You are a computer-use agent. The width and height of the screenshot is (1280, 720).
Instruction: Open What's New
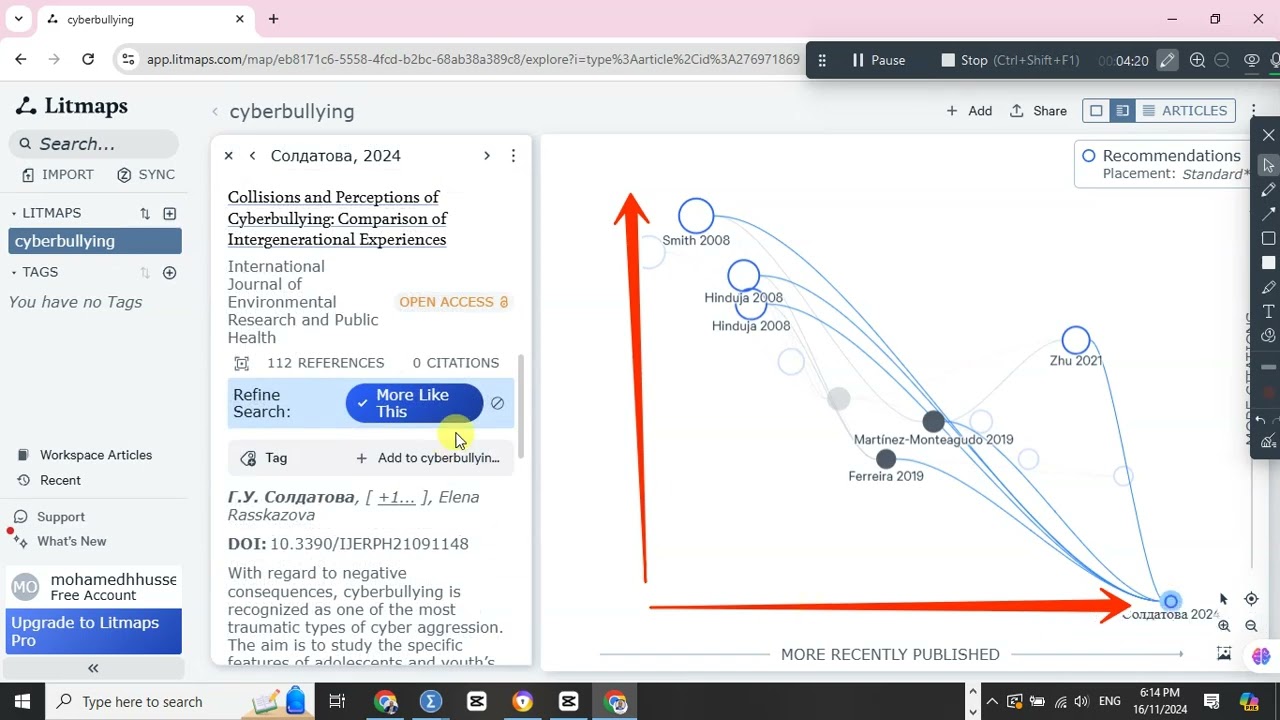[x=60, y=541]
